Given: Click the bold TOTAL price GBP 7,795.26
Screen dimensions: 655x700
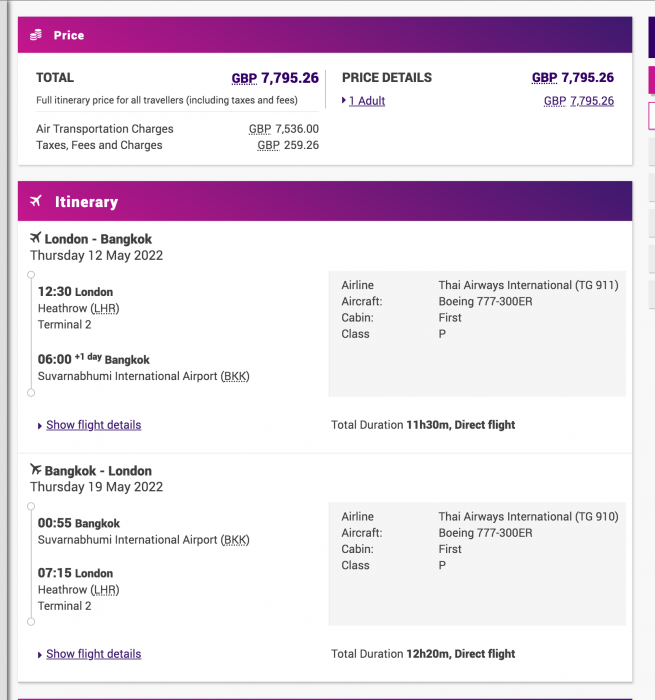Looking at the screenshot, I should 275,78.
